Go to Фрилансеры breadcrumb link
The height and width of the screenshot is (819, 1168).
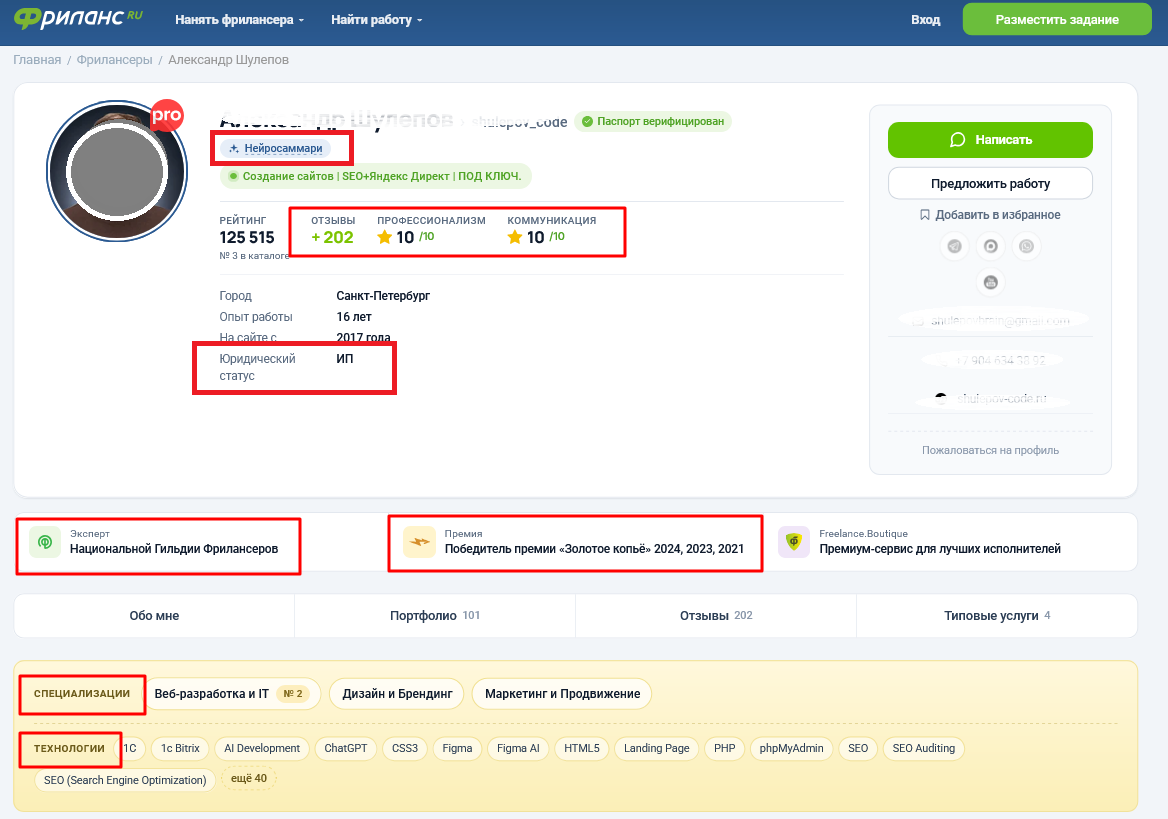tap(114, 60)
